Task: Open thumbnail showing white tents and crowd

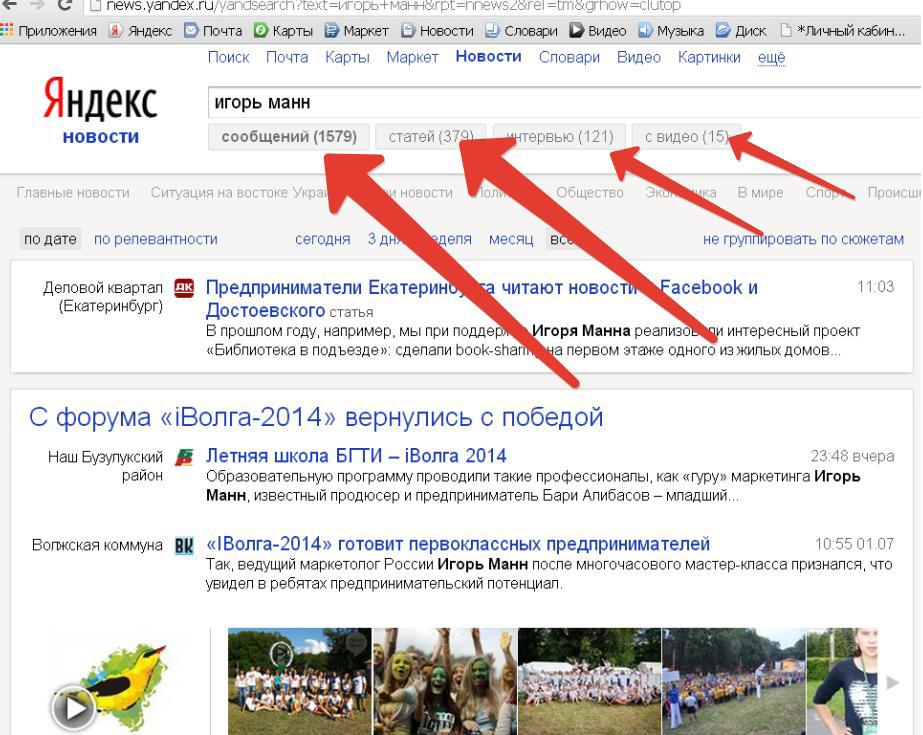Action: click(590, 681)
